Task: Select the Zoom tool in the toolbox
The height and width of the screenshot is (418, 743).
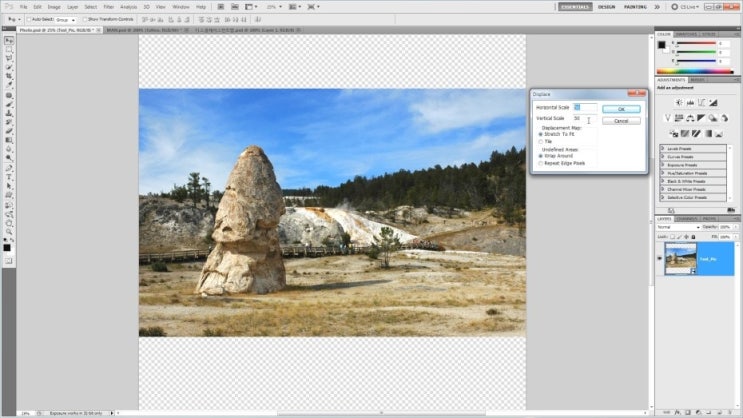Action: (x=9, y=232)
